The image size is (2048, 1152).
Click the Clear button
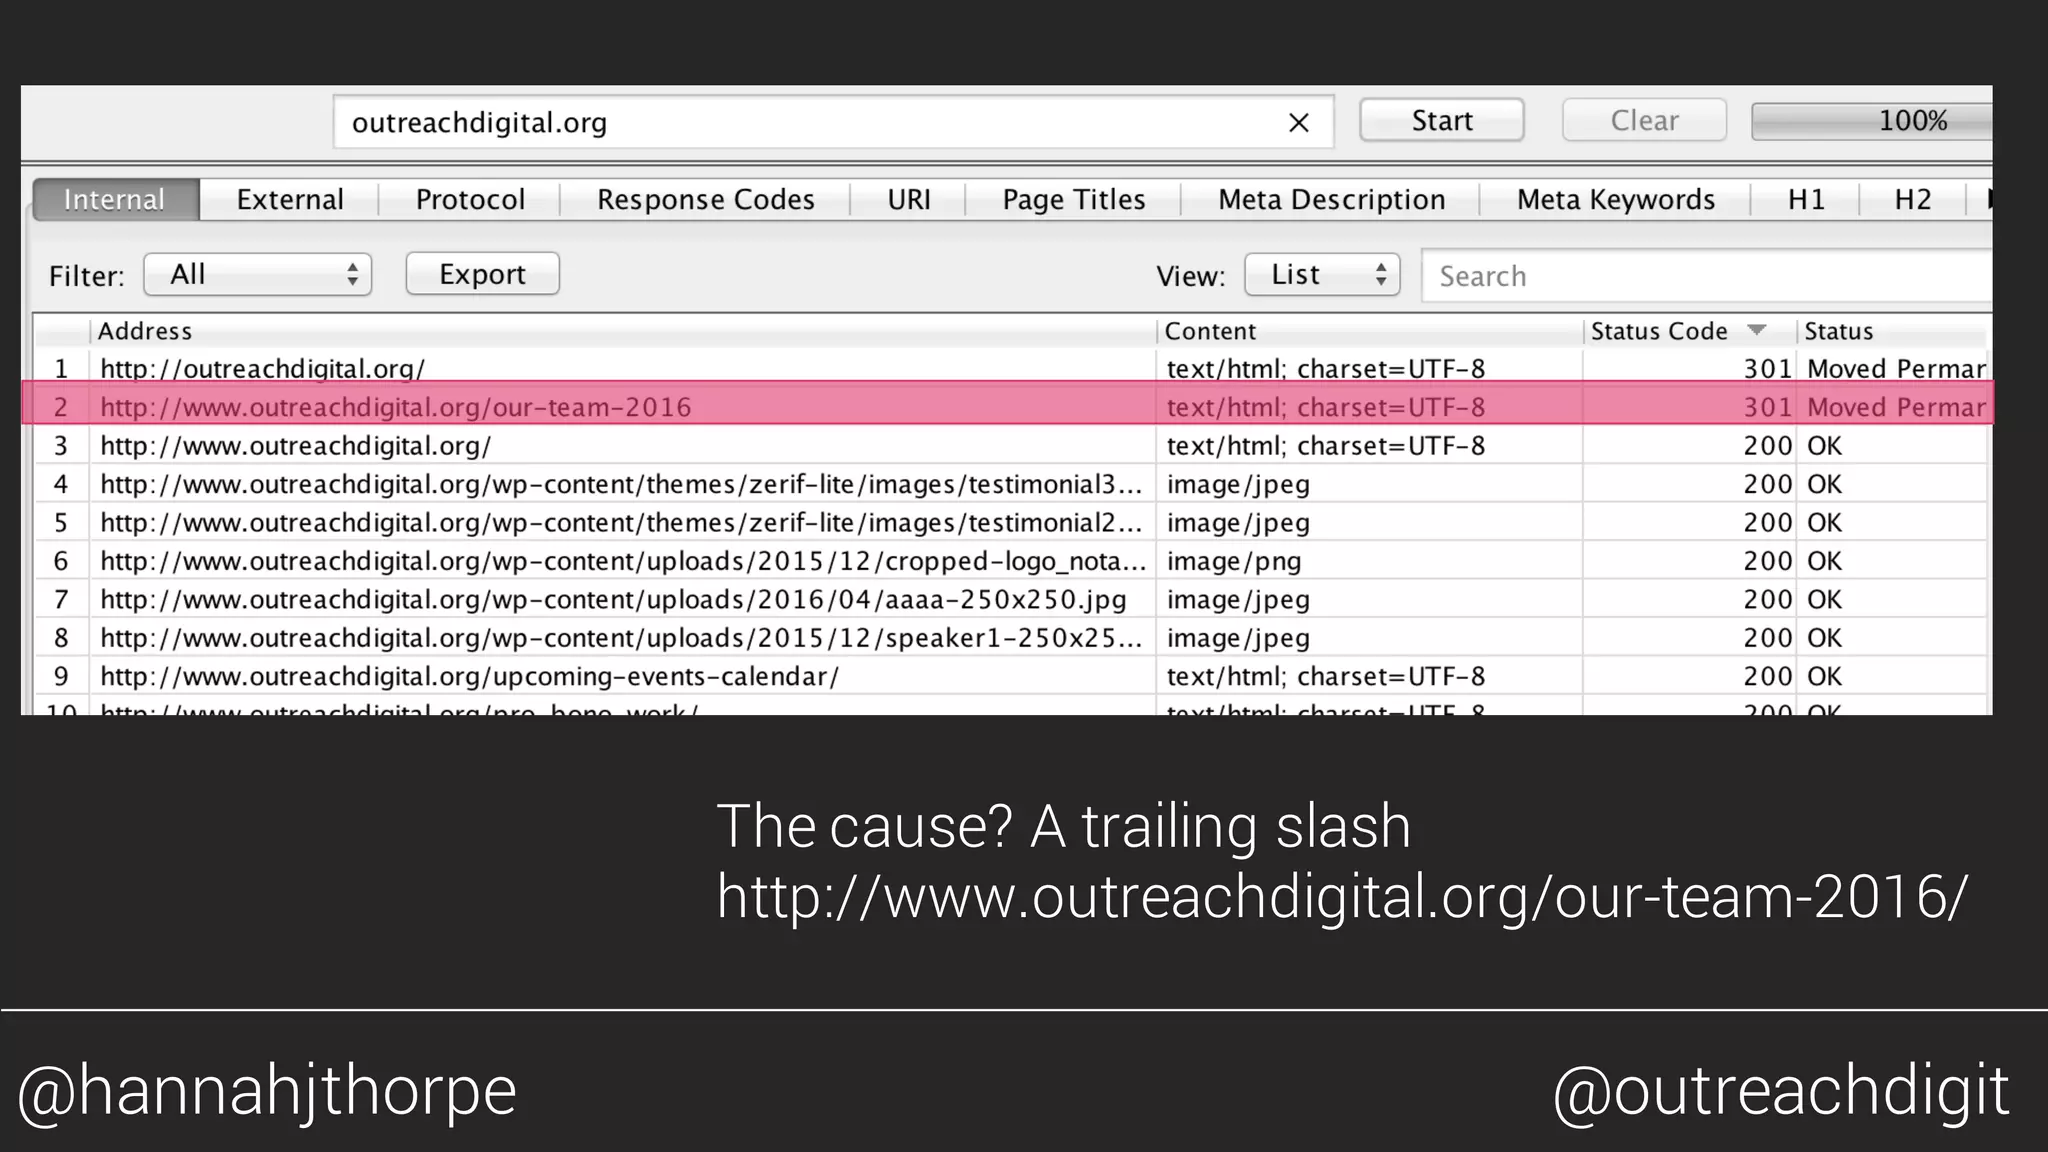click(1644, 120)
